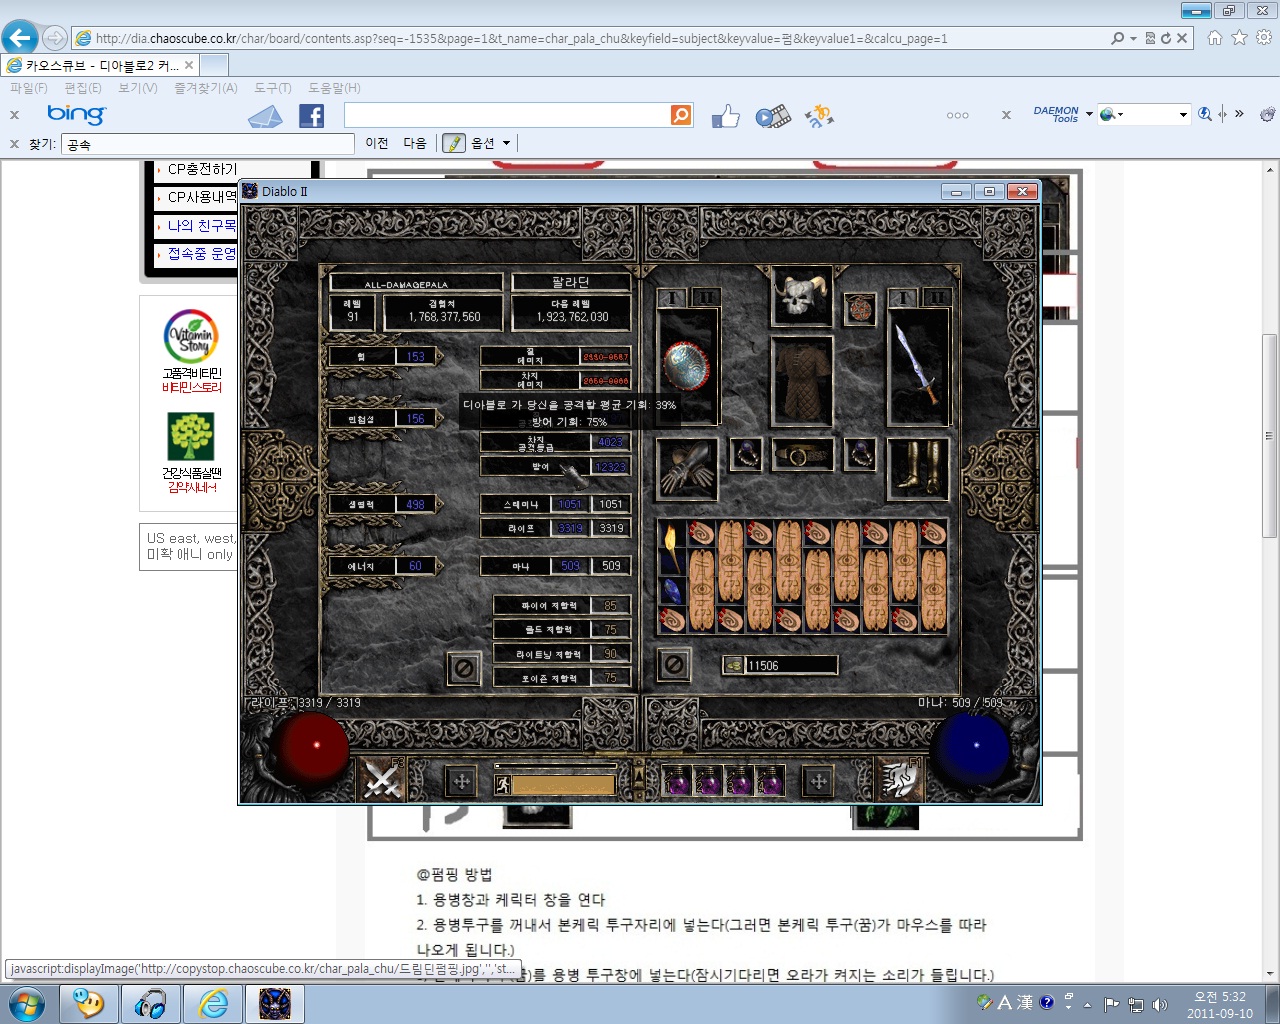Select the right skill icon marked F1
The image size is (1280, 1024).
point(898,779)
